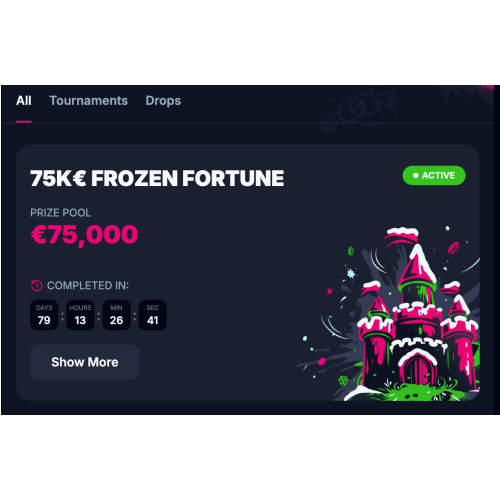Click the HOURS 13 countdown box
Screen dimensions: 500x500
point(80,315)
